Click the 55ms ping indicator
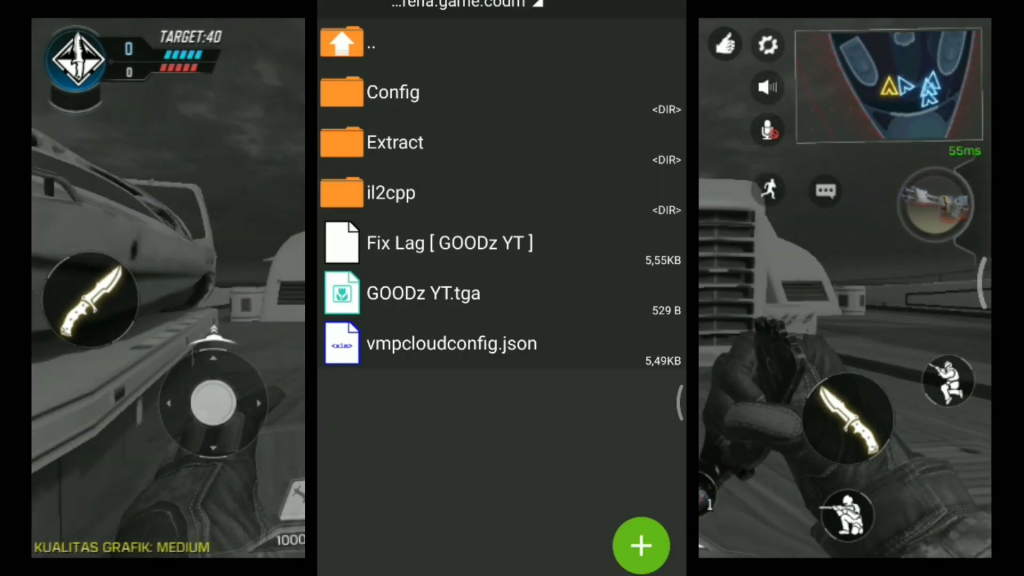The width and height of the screenshot is (1024, 576). [965, 151]
